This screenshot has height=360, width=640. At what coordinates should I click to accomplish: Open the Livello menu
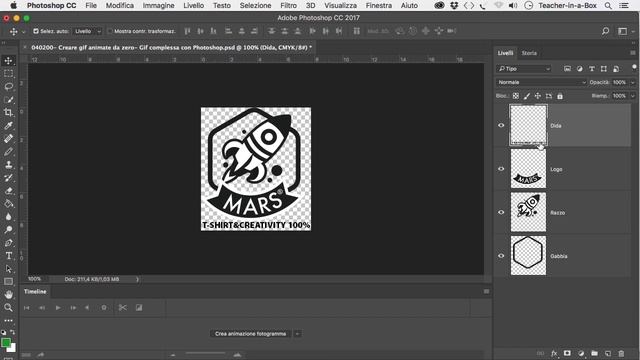(193, 5)
